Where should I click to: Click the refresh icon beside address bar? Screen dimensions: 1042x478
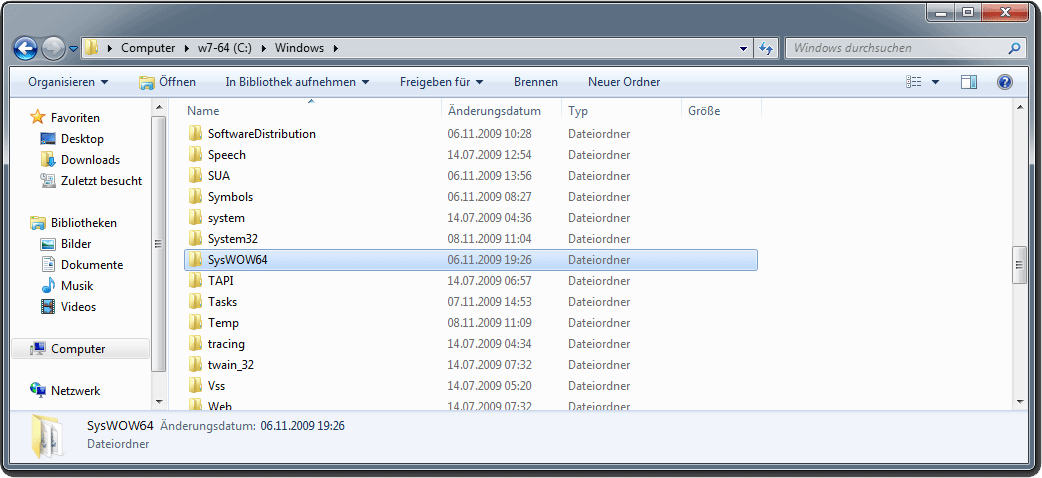click(767, 48)
